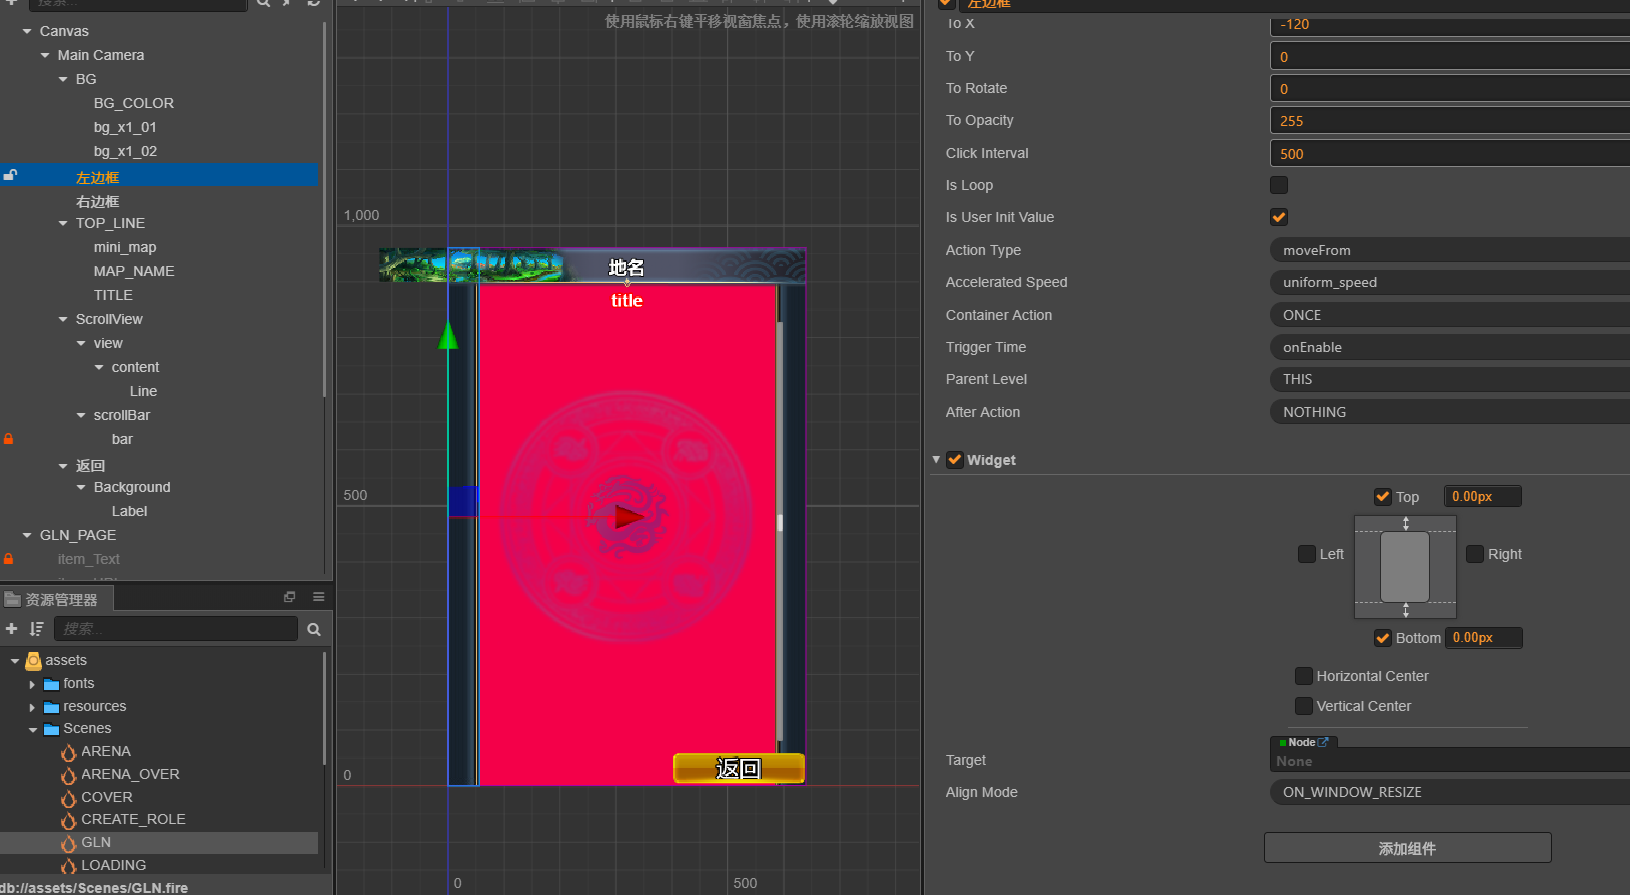Click the resources folder icon
1630x895 pixels.
(x=51, y=707)
